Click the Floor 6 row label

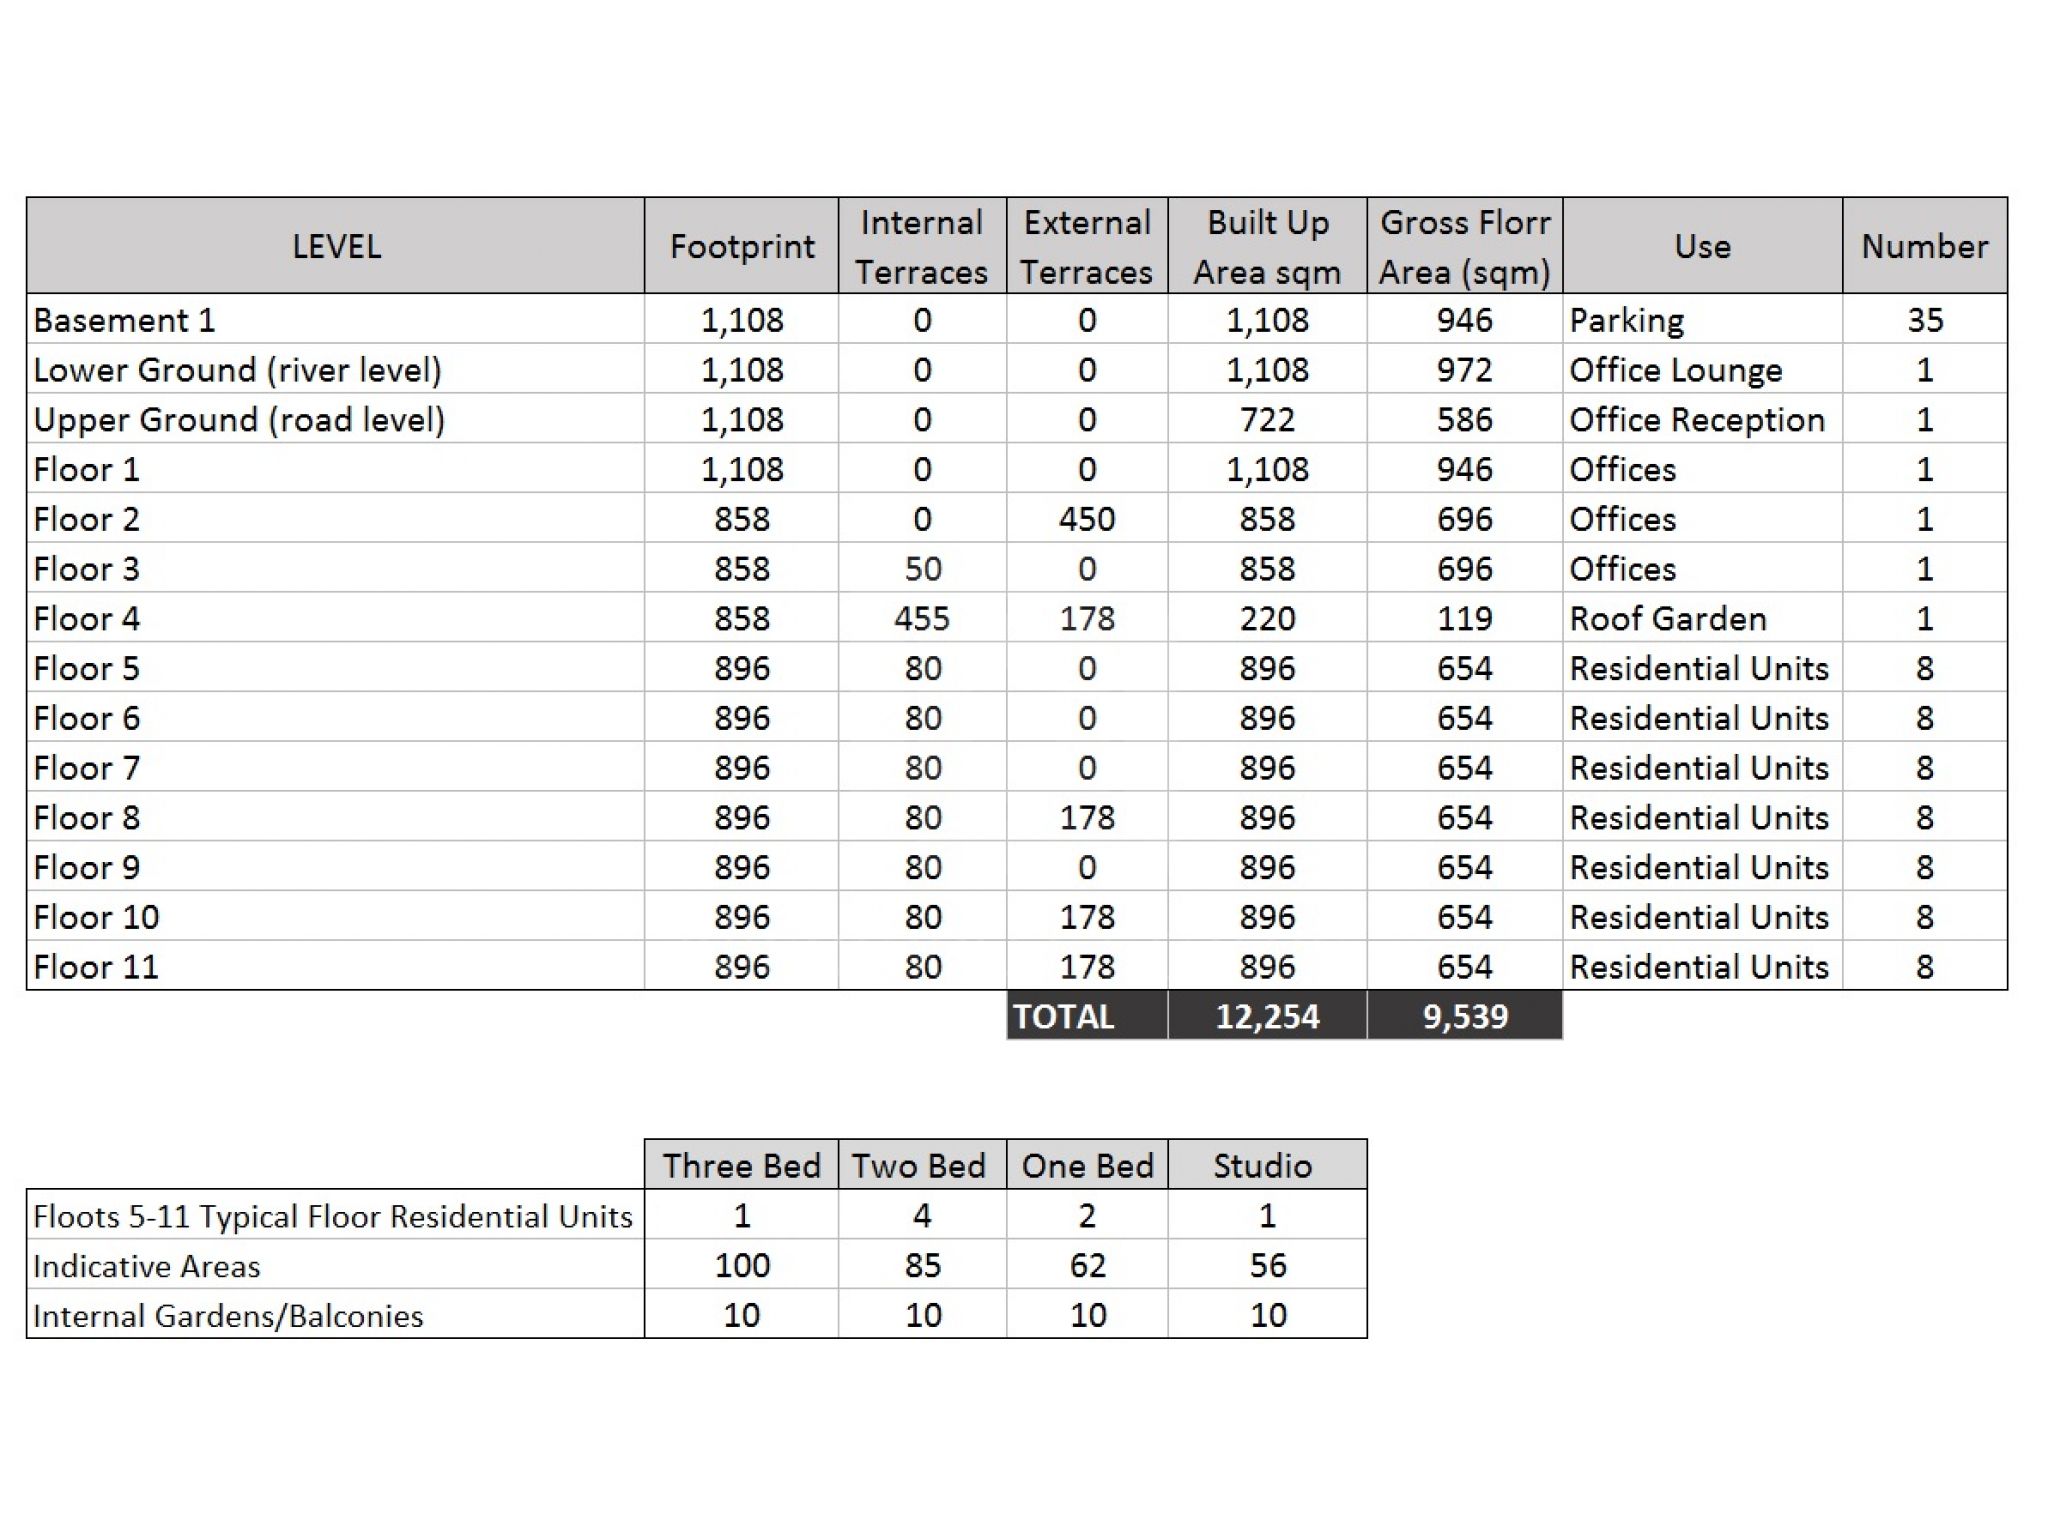tap(86, 718)
